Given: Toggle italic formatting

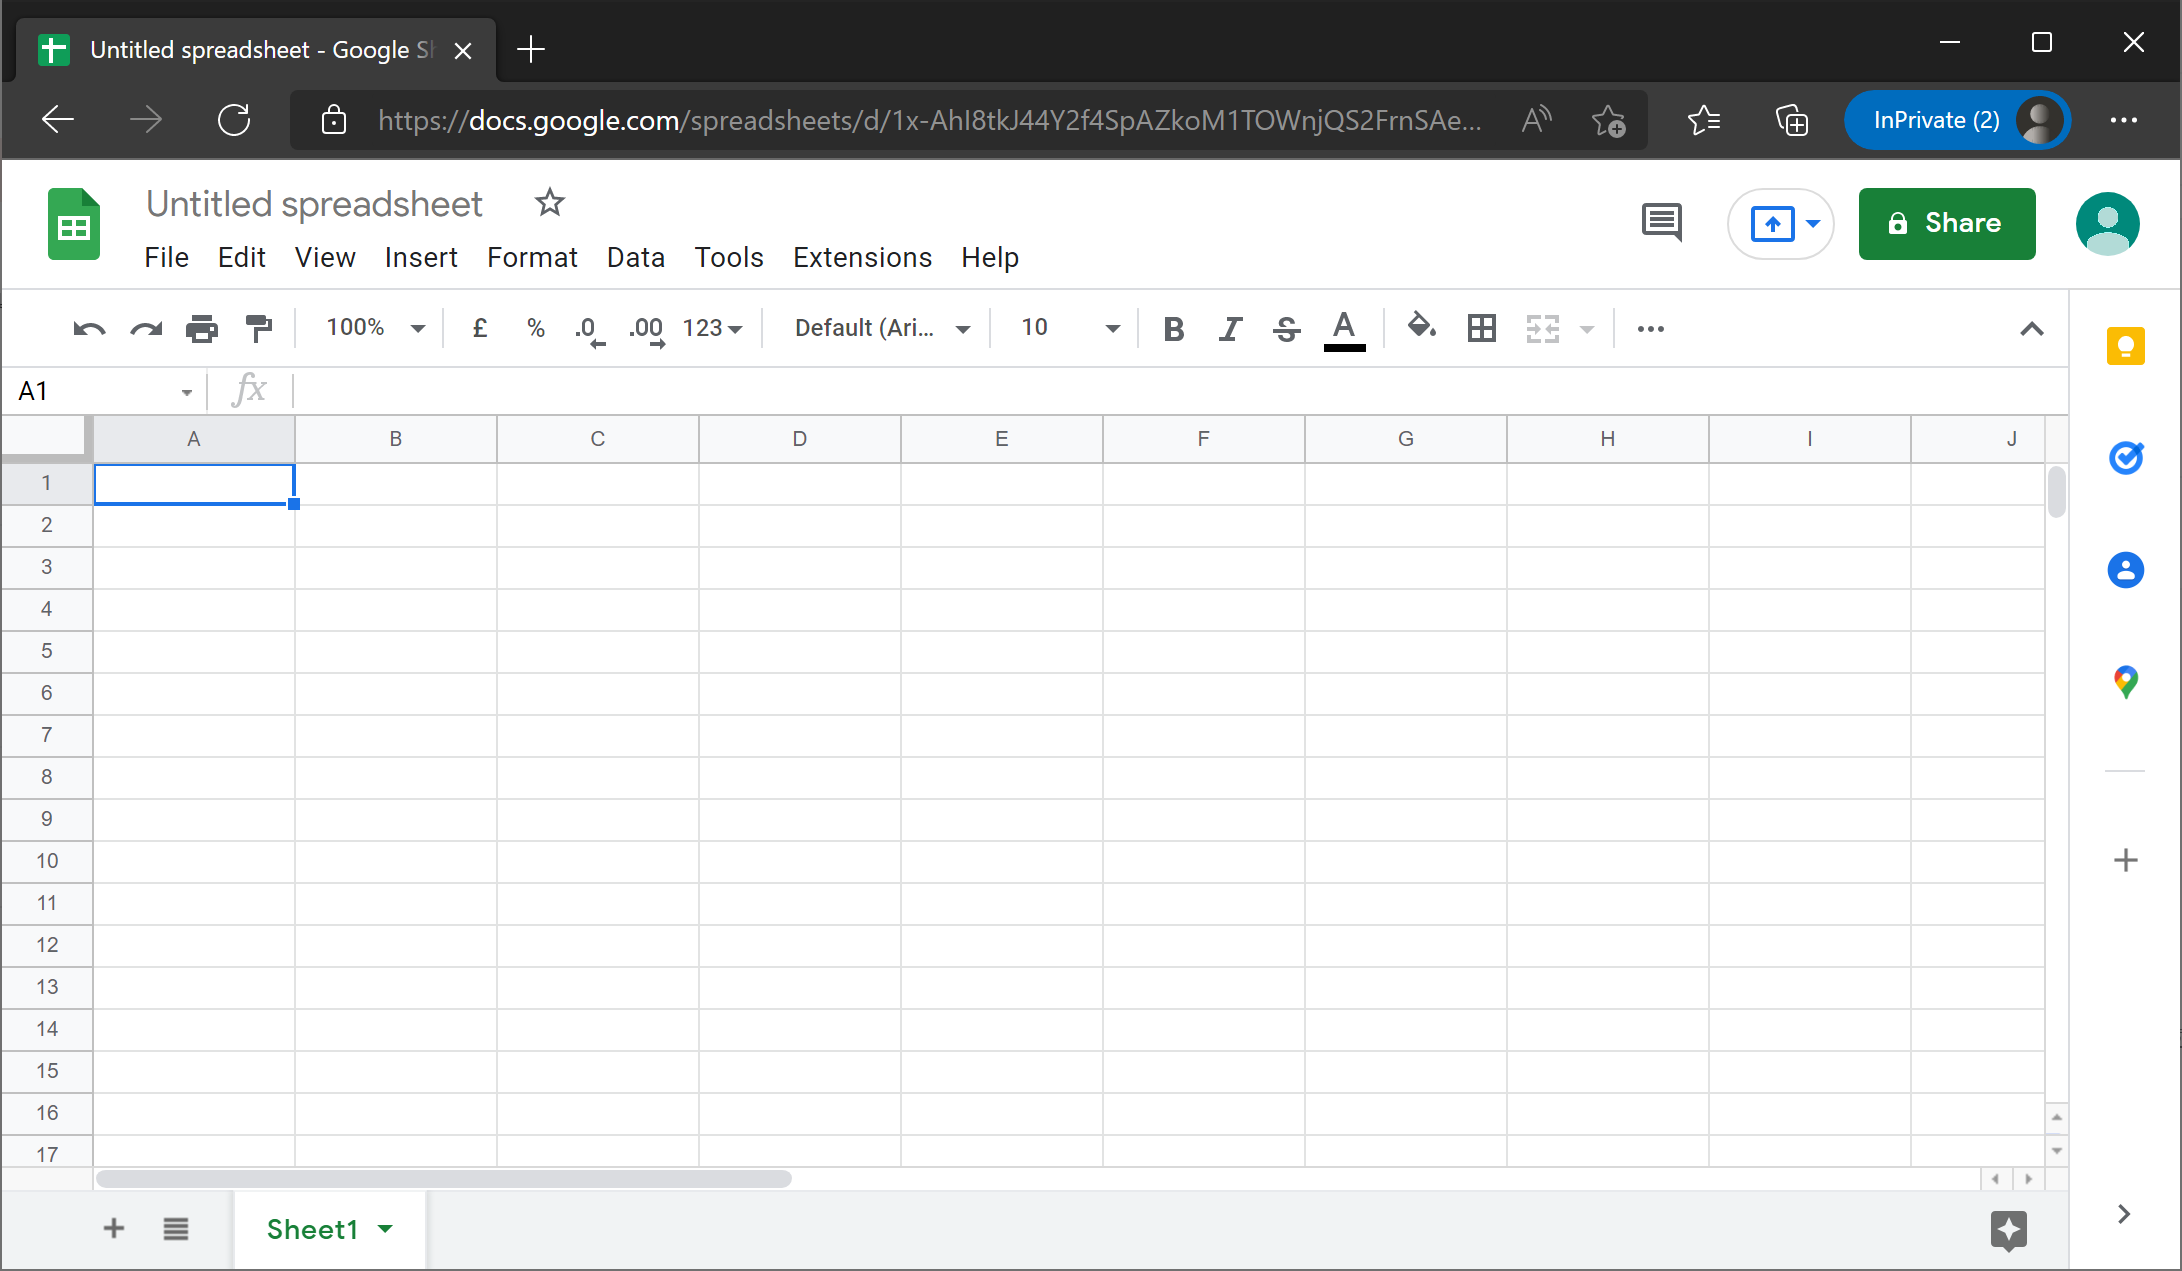Looking at the screenshot, I should (x=1230, y=328).
